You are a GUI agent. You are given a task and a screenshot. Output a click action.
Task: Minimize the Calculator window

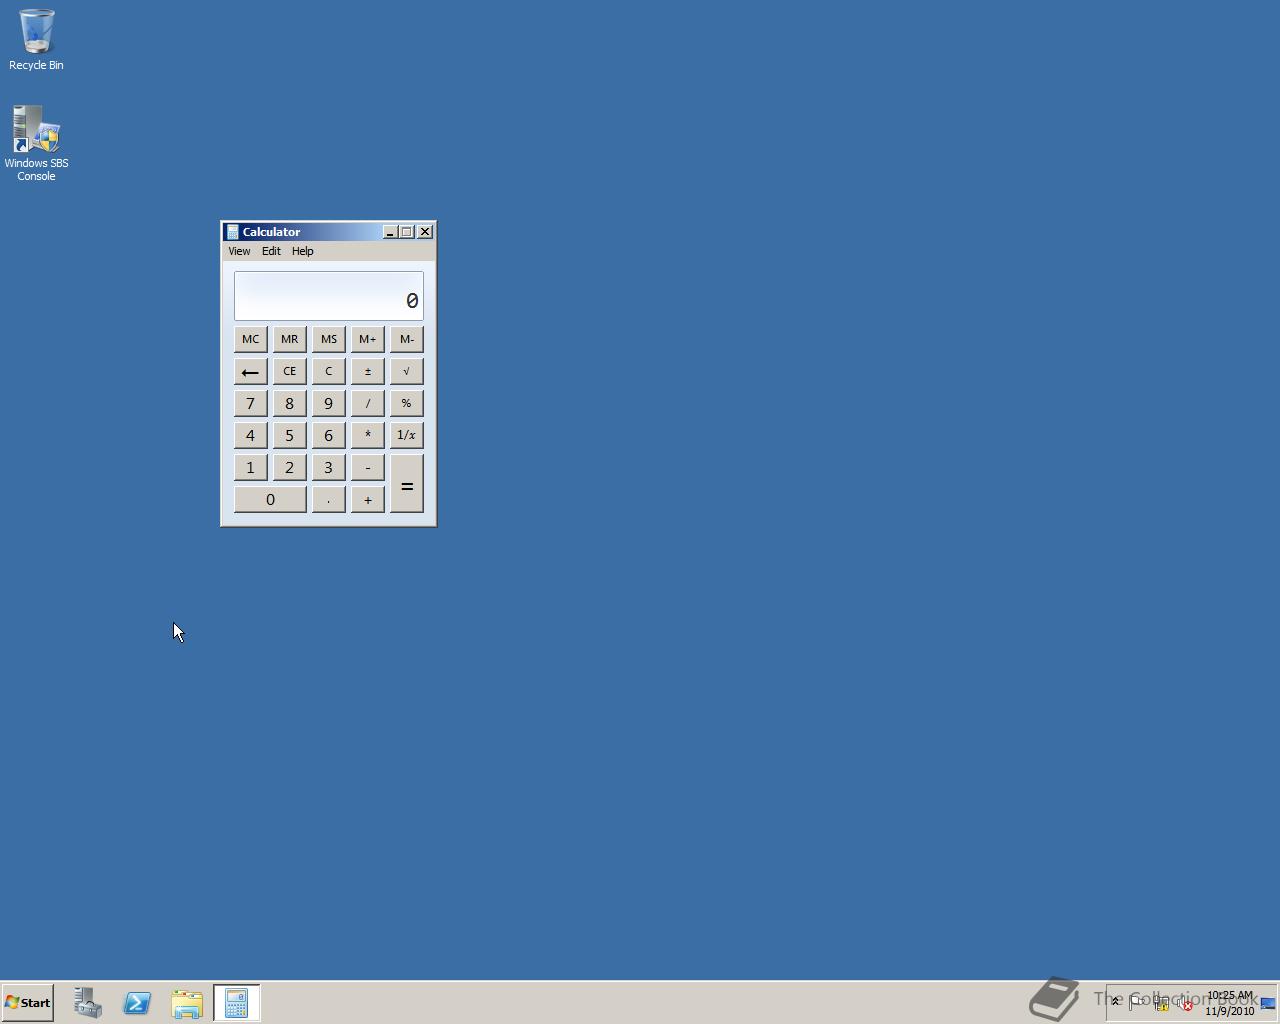[390, 232]
